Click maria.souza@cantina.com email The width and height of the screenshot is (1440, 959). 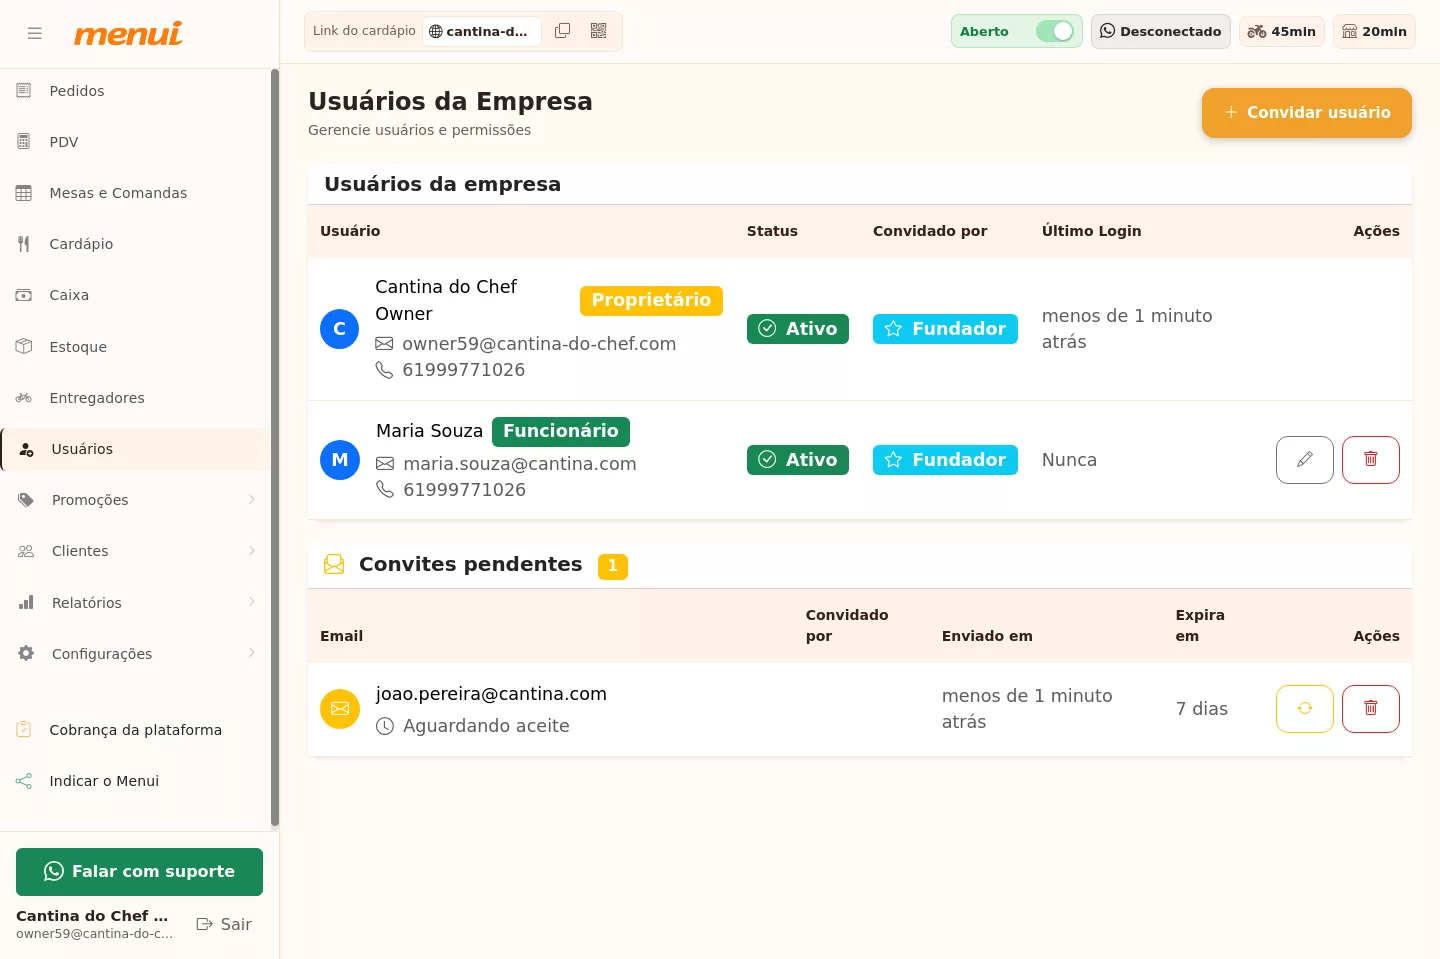click(520, 464)
